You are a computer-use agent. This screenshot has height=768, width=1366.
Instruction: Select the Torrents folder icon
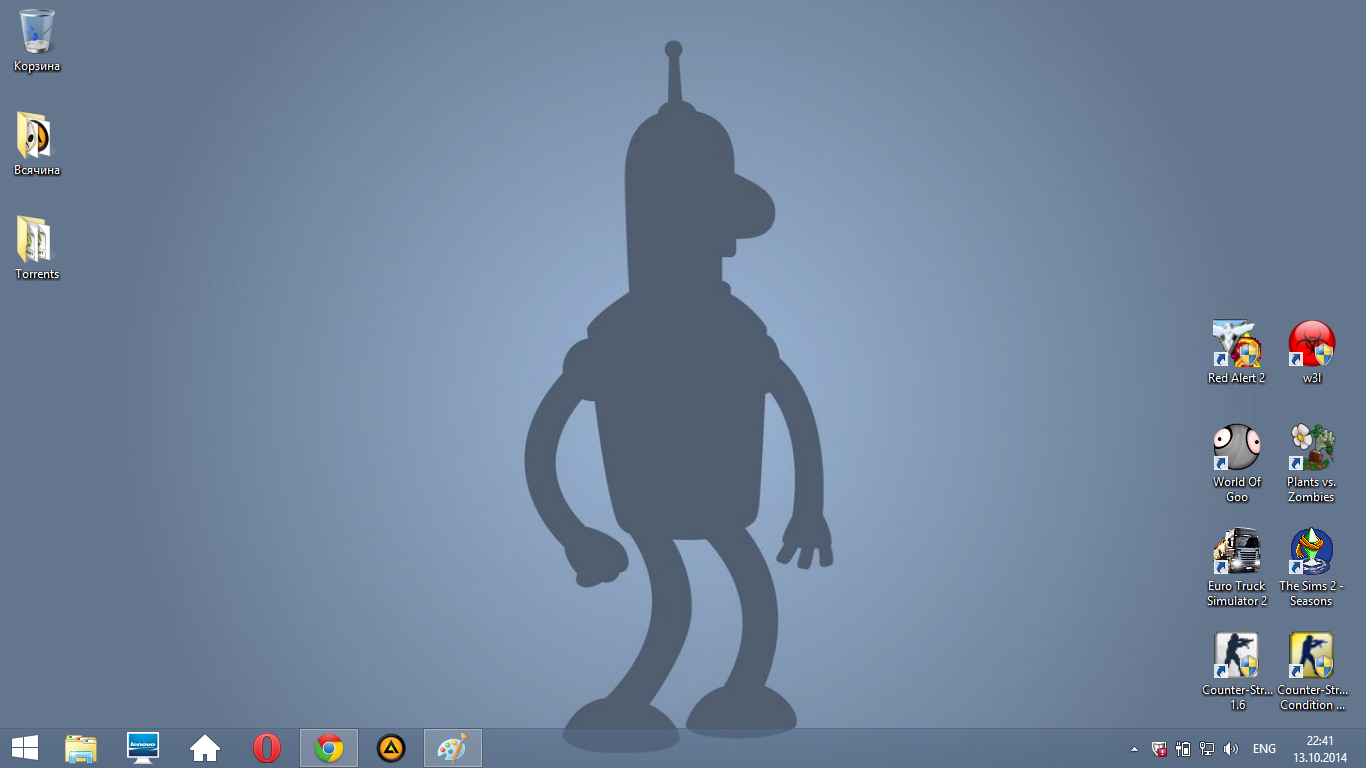[x=37, y=248]
